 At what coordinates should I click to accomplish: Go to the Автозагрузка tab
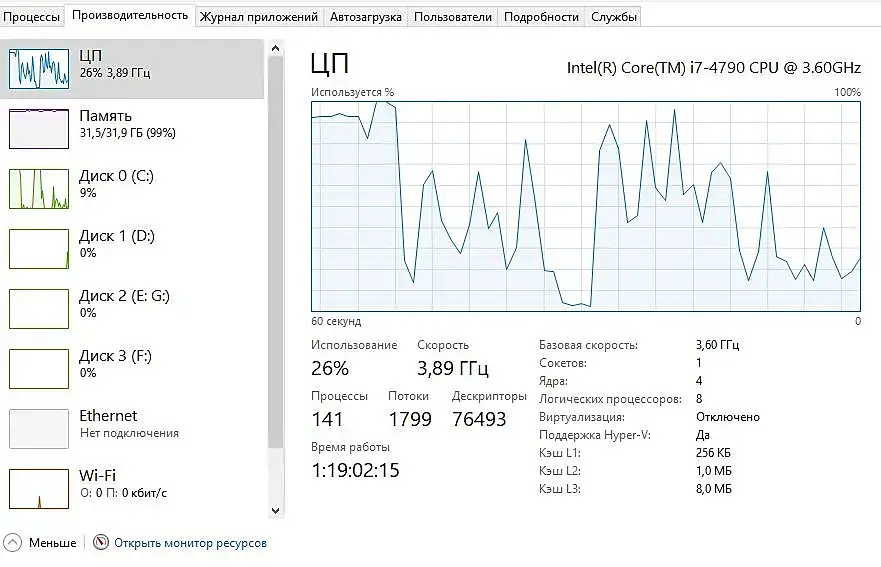pos(366,17)
